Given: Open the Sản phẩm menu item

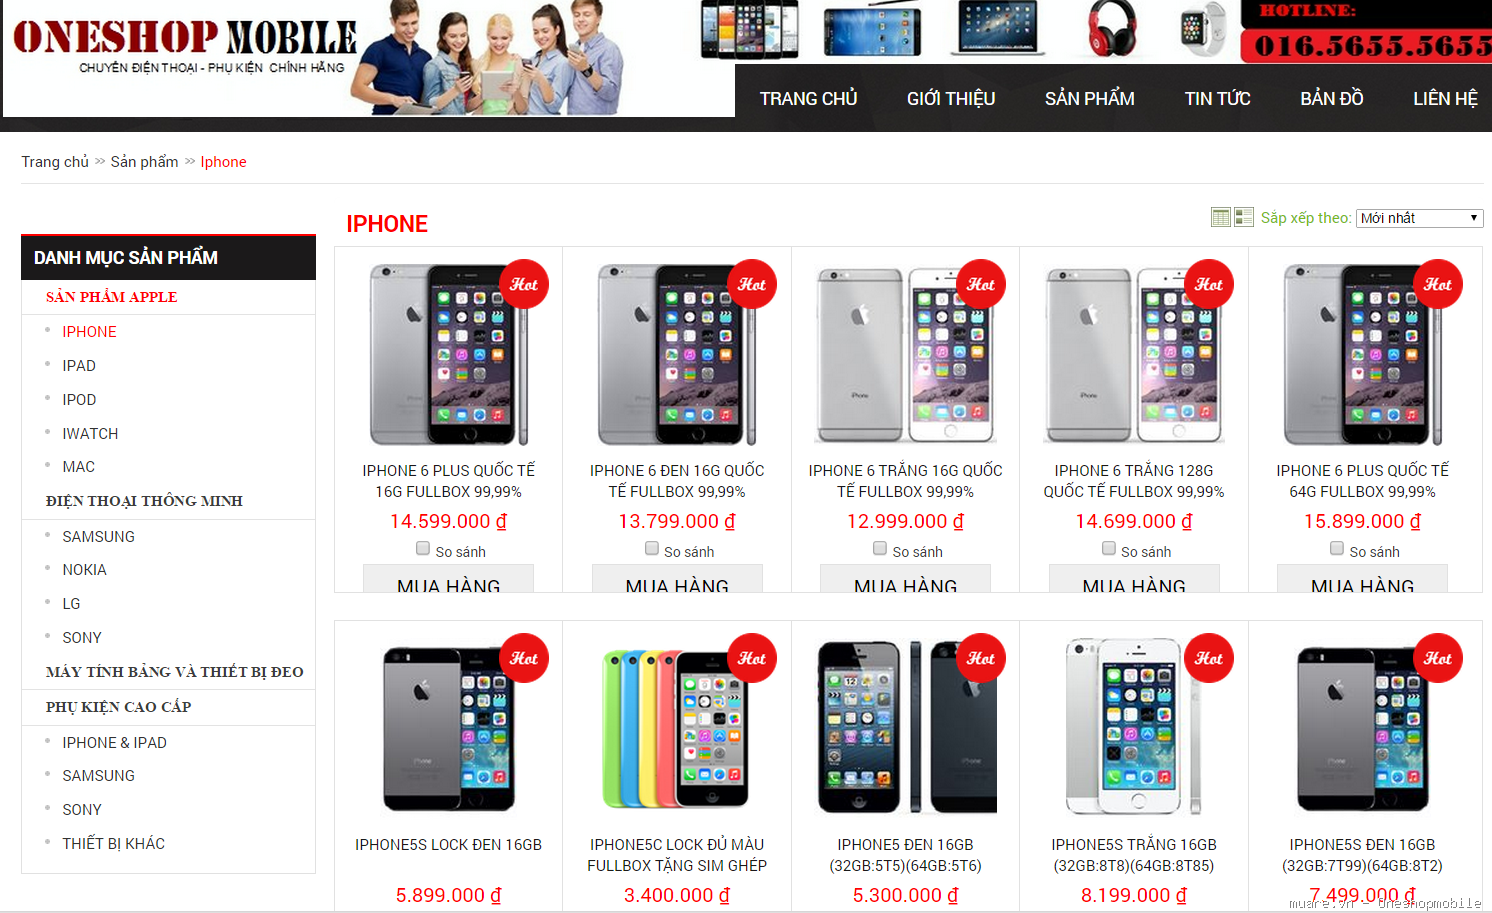Looking at the screenshot, I should [1089, 98].
